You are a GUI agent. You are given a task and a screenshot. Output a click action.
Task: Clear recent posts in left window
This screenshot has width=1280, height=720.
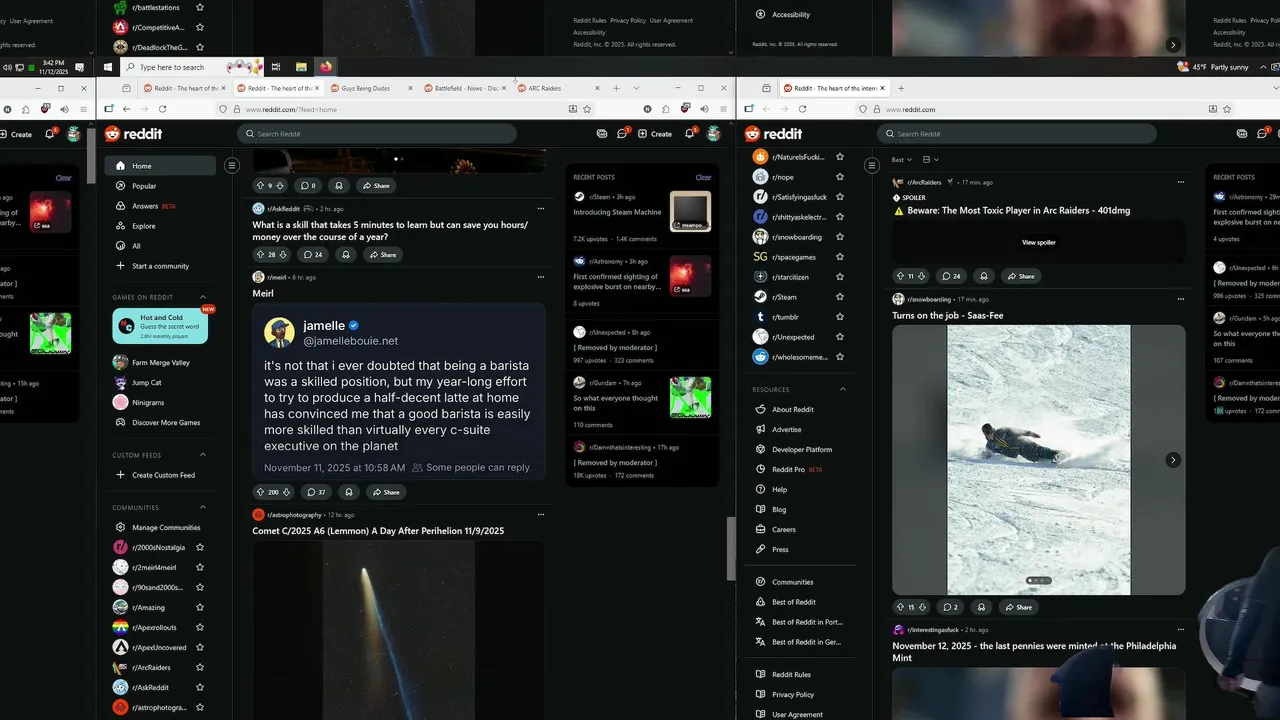(x=703, y=177)
